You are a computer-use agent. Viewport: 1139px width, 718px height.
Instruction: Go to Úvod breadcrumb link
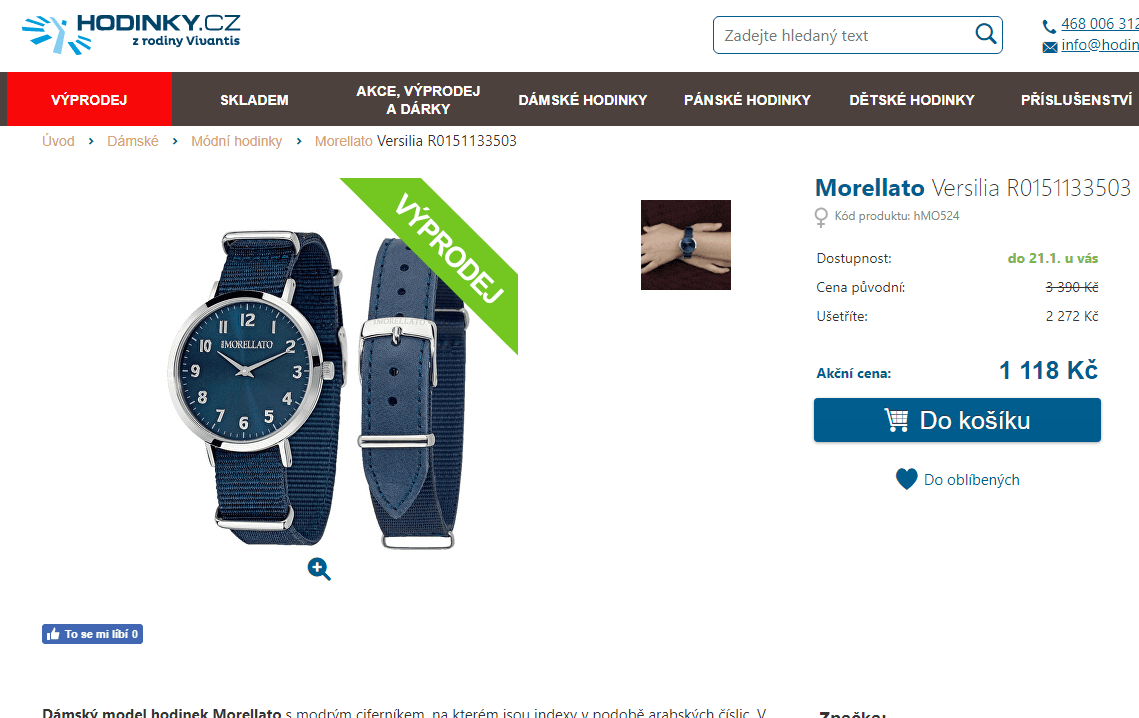[58, 141]
